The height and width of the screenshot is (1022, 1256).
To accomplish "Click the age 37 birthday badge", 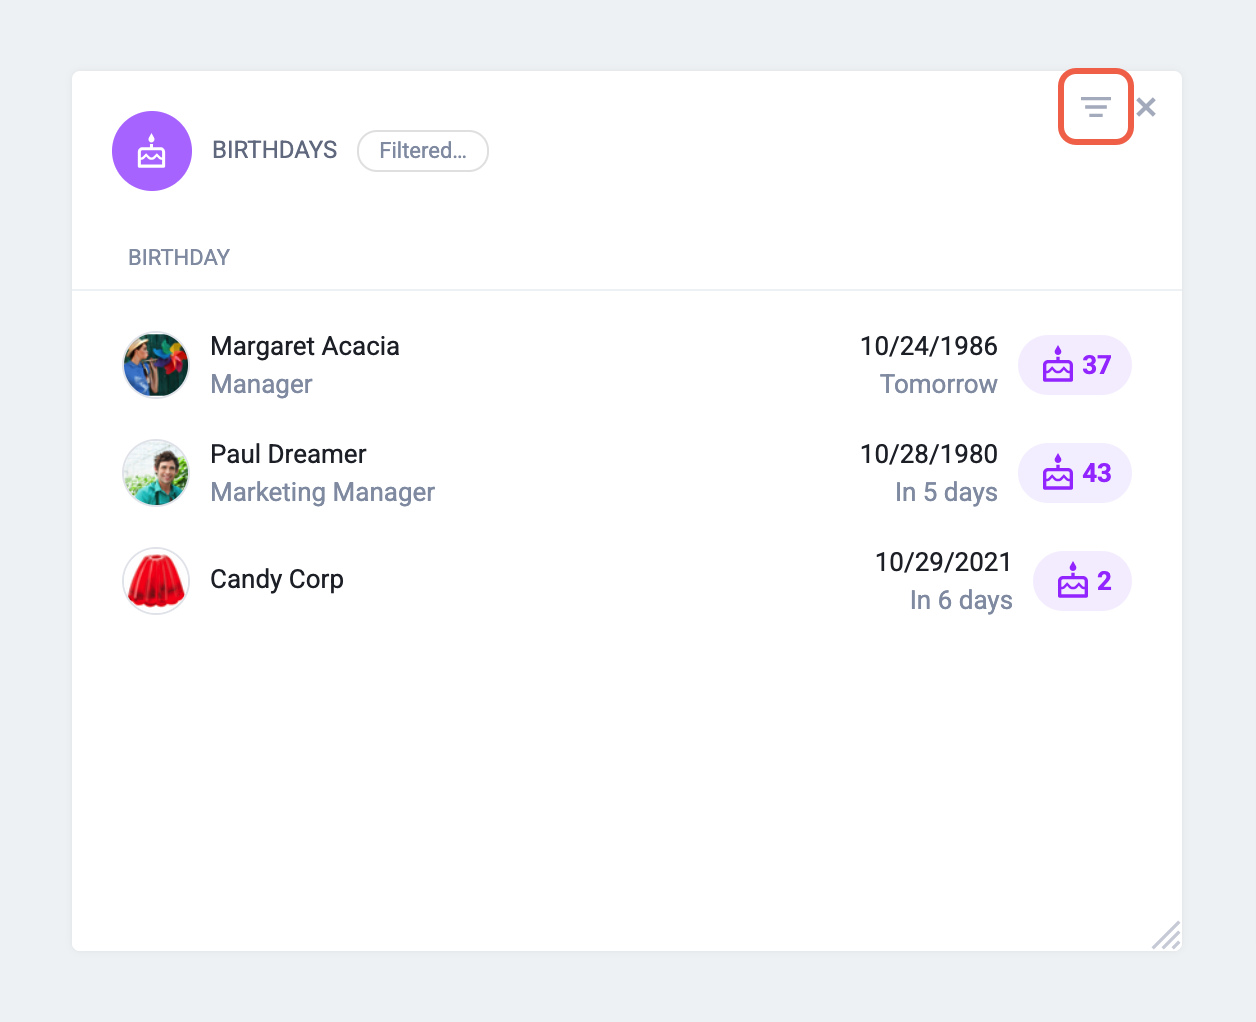I will [x=1075, y=365].
